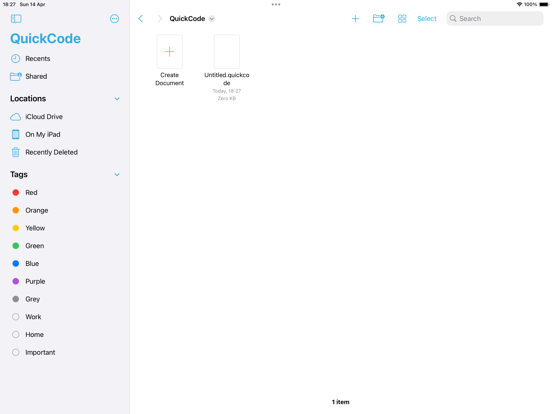Click the iCloud Drive cloud icon
The image size is (552, 414).
point(15,117)
